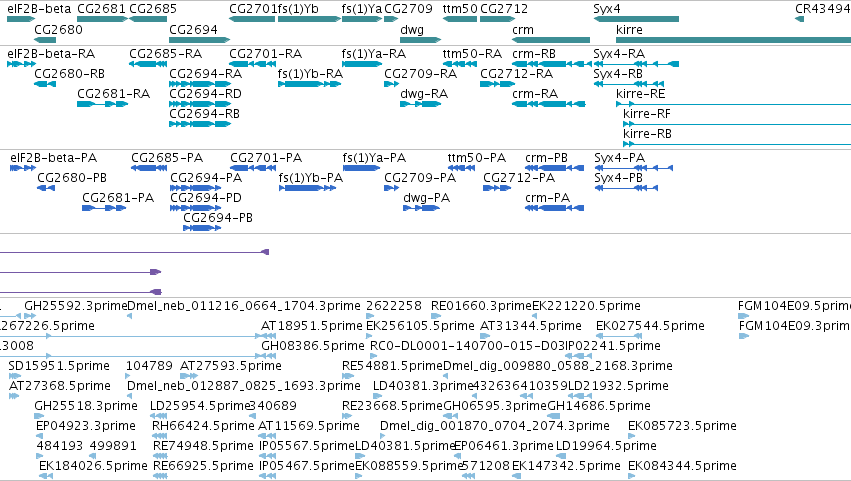
Task: Open the CG2685 gene feature
Action: [x=148, y=19]
